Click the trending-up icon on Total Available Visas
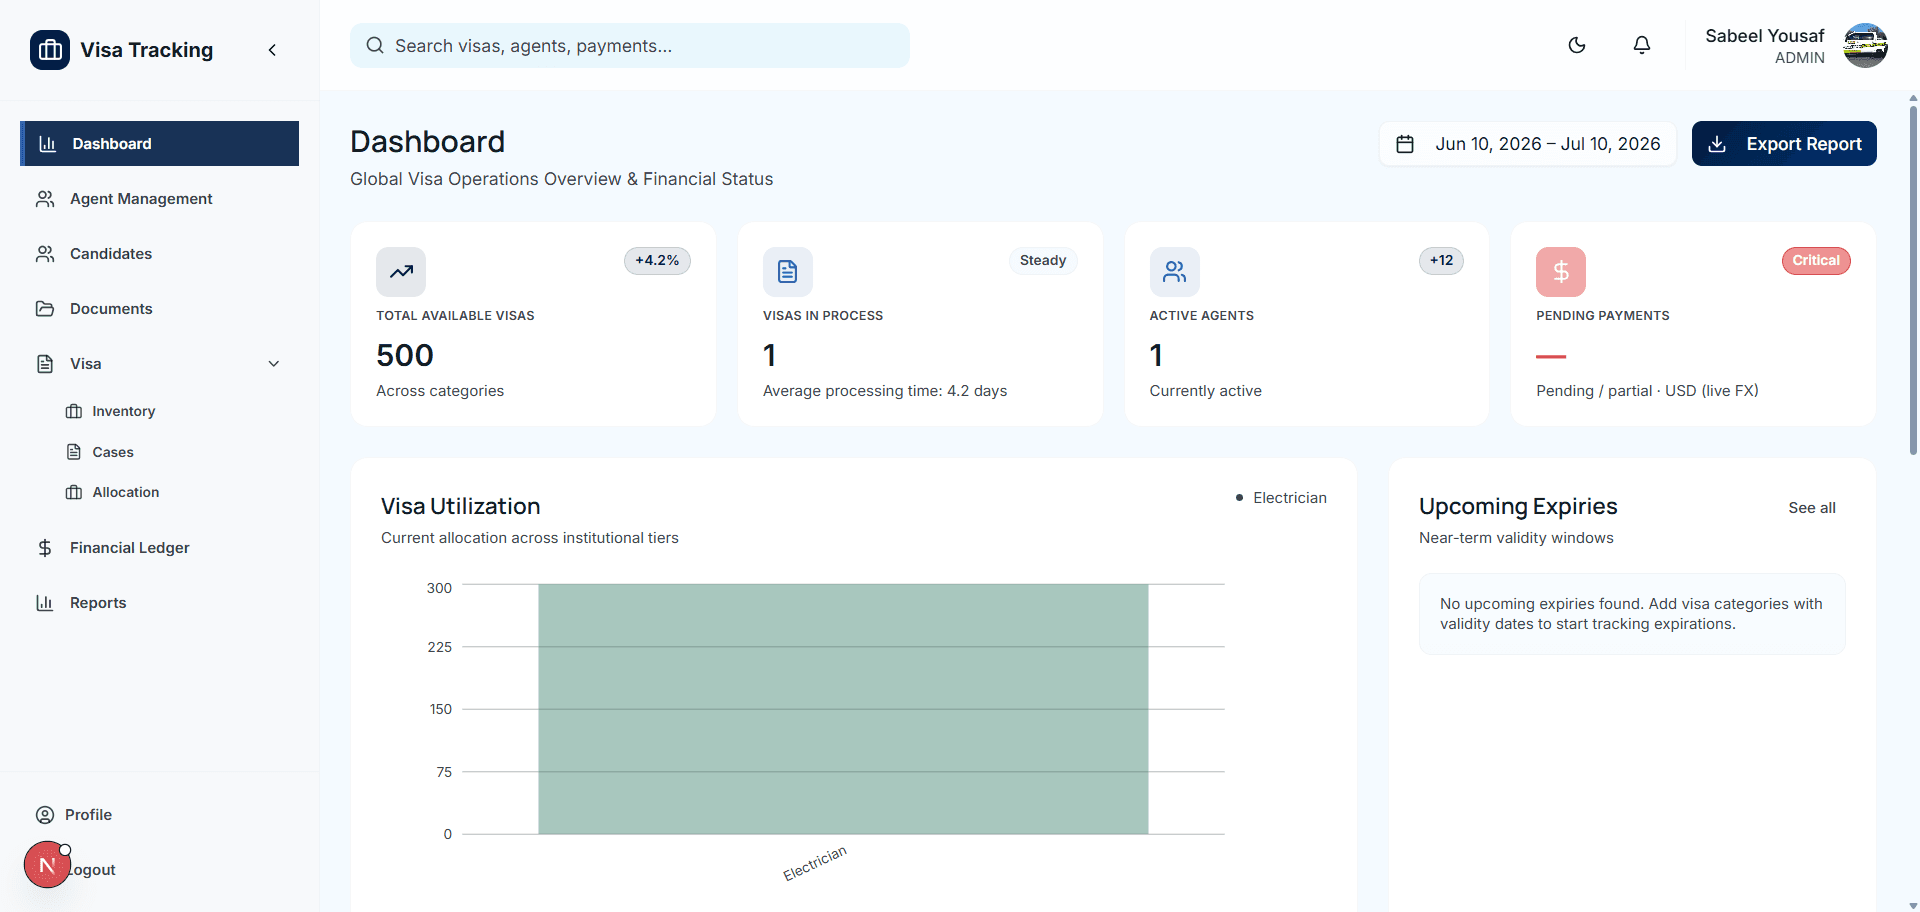This screenshot has width=1920, height=912. (x=401, y=272)
